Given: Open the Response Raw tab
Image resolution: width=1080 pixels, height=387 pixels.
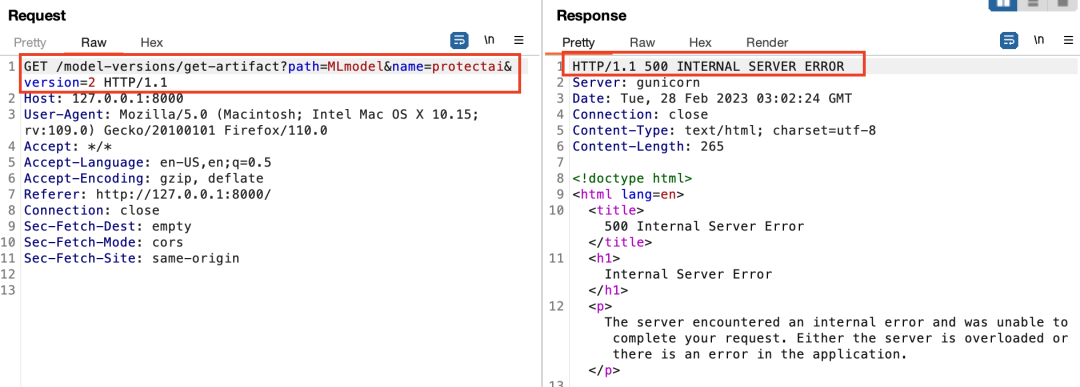Looking at the screenshot, I should pos(642,43).
